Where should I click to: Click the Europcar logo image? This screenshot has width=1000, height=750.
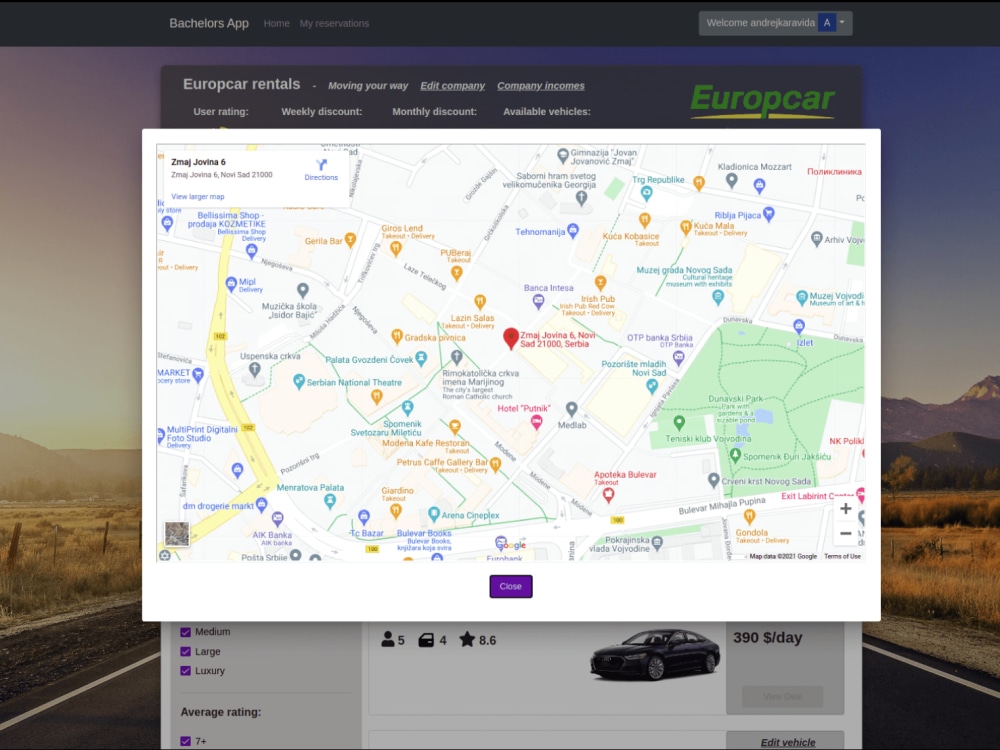pyautogui.click(x=762, y=100)
